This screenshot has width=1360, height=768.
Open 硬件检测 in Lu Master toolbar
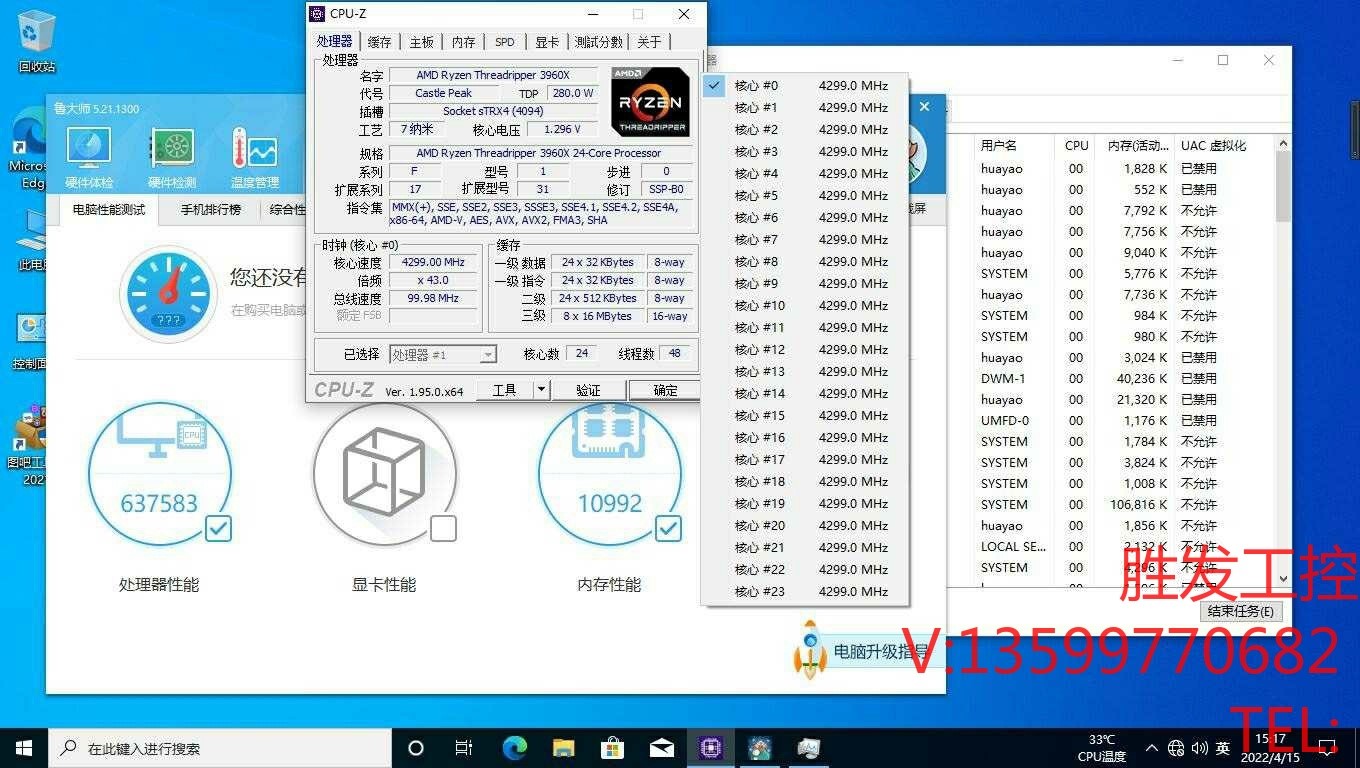172,157
